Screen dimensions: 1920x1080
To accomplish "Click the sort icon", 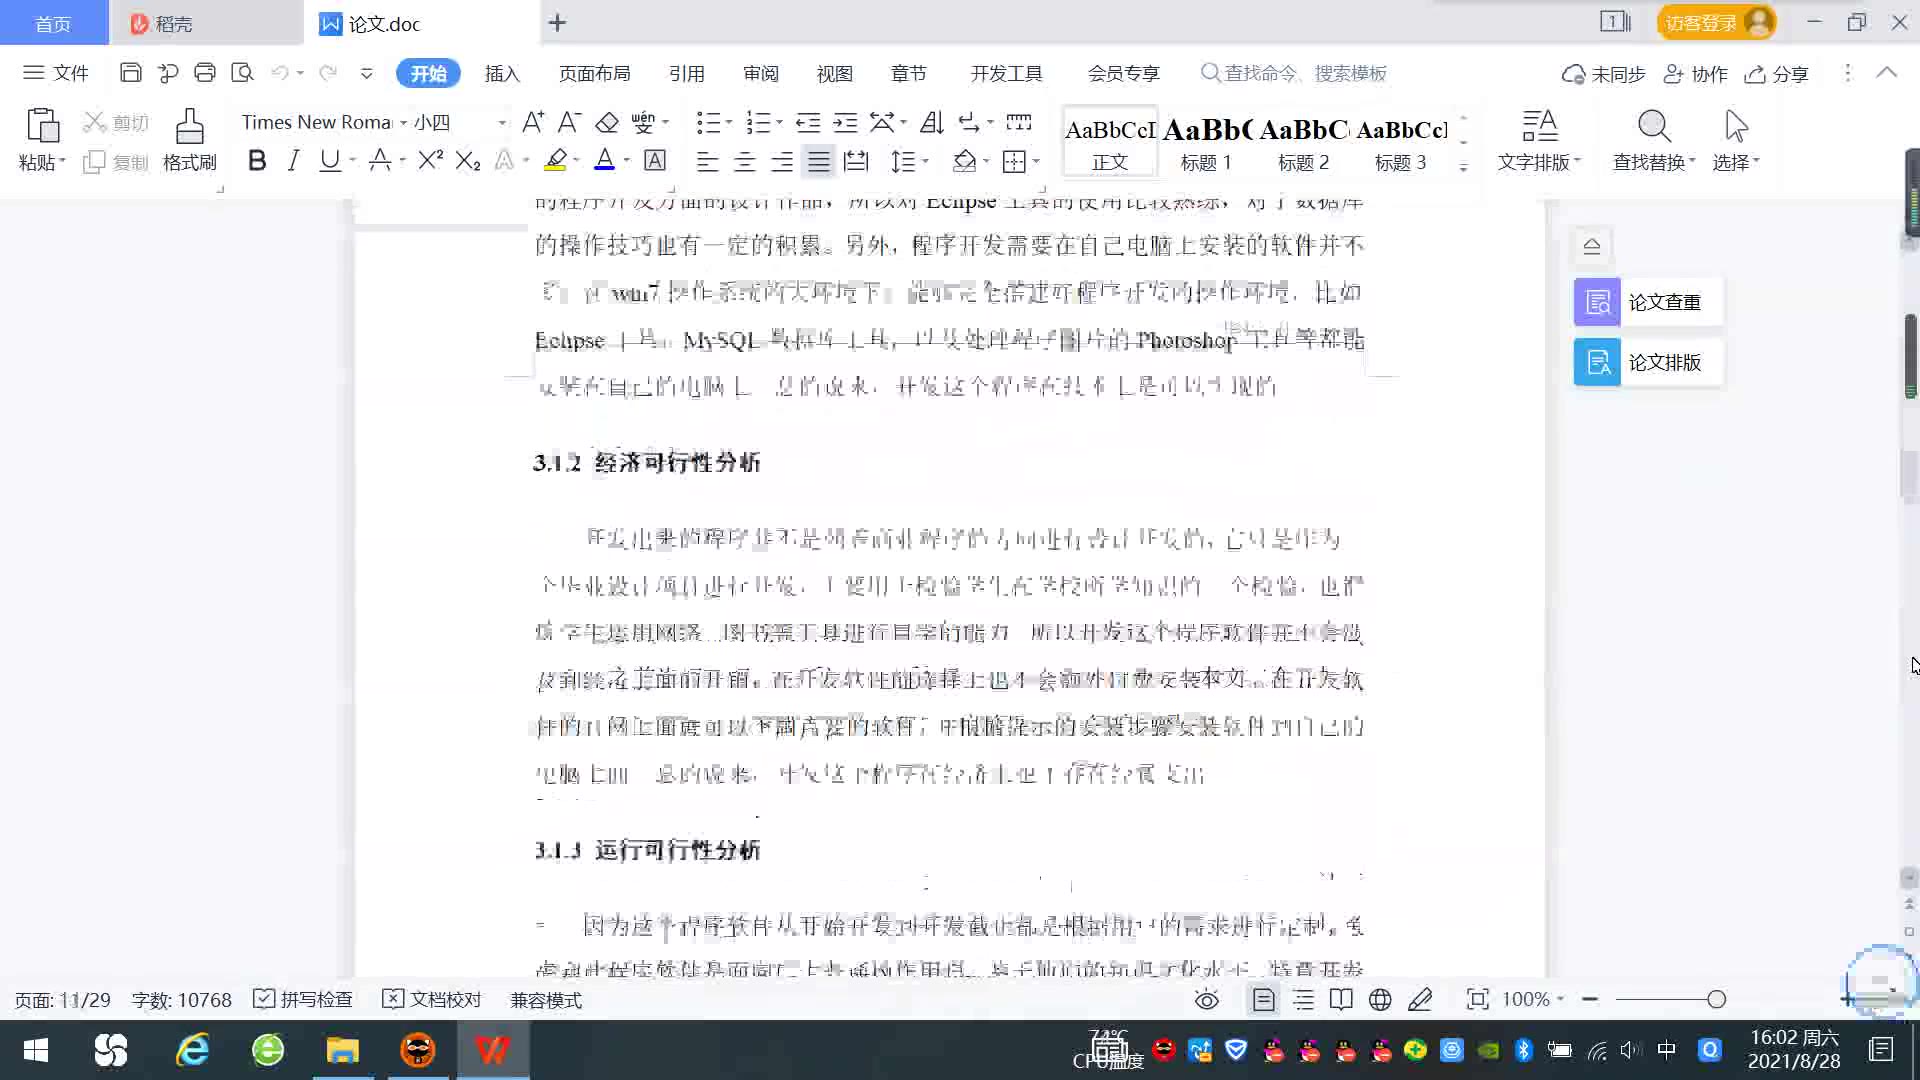I will (931, 122).
